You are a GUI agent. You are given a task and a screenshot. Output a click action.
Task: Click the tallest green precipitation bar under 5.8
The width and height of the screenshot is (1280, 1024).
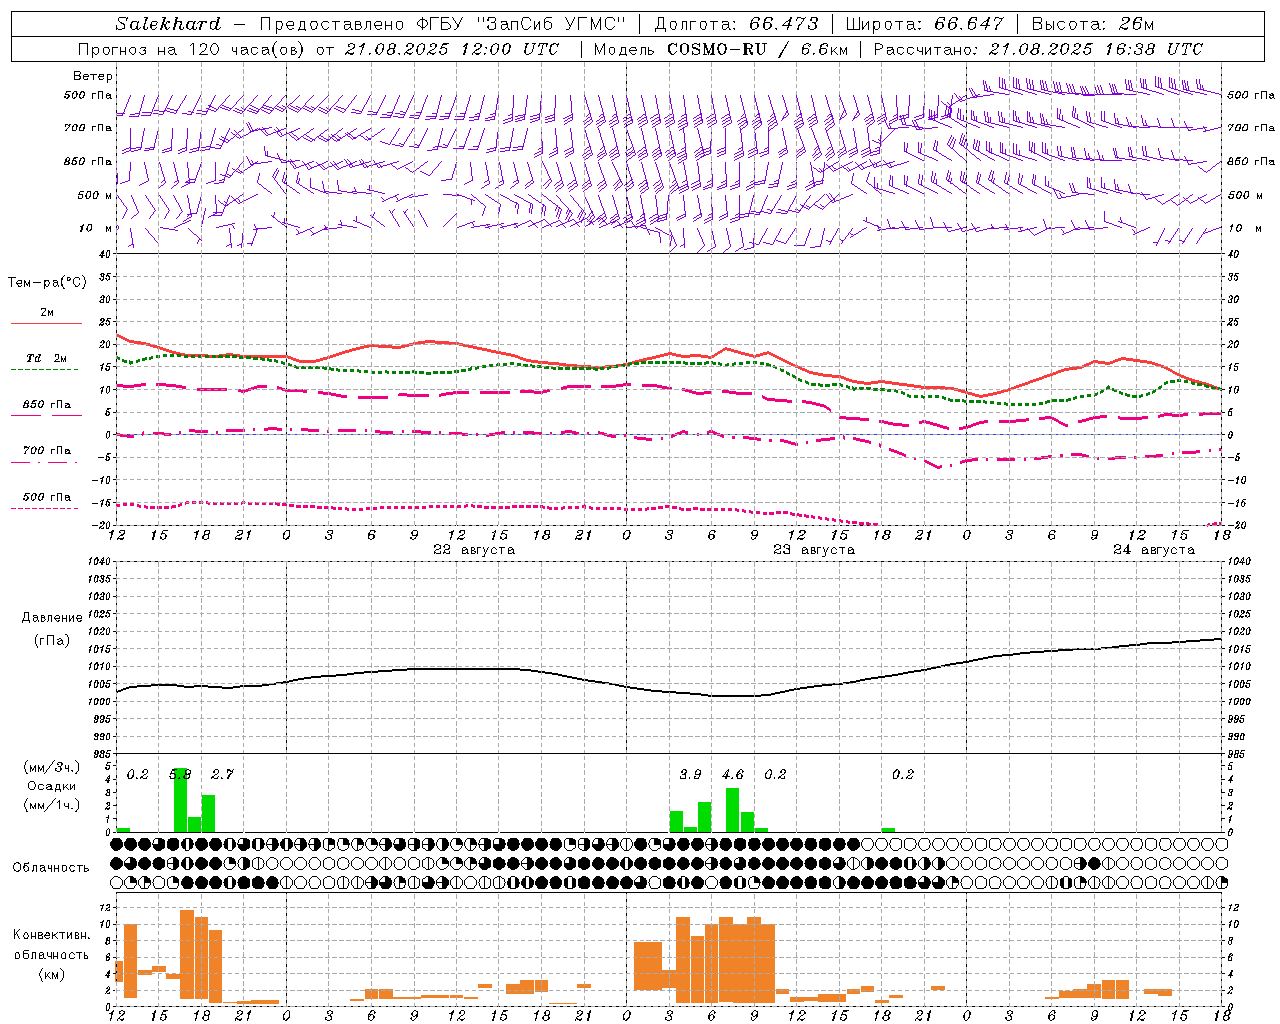pyautogui.click(x=181, y=800)
